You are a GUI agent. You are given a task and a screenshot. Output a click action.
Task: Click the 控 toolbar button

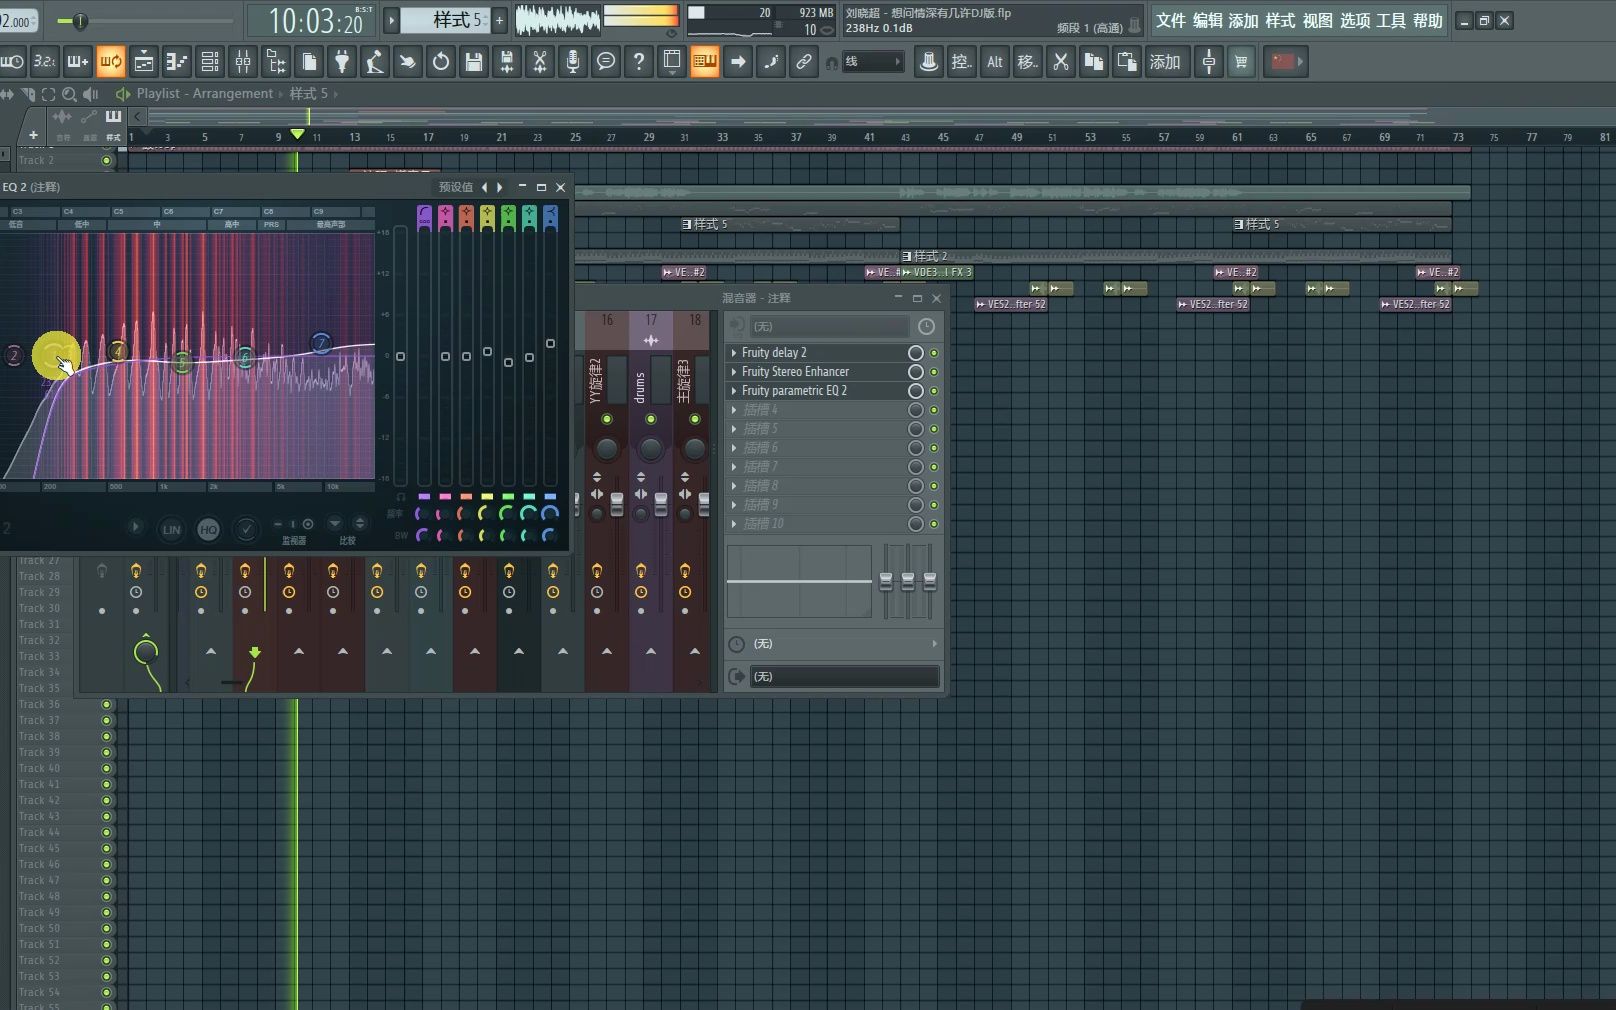[962, 62]
